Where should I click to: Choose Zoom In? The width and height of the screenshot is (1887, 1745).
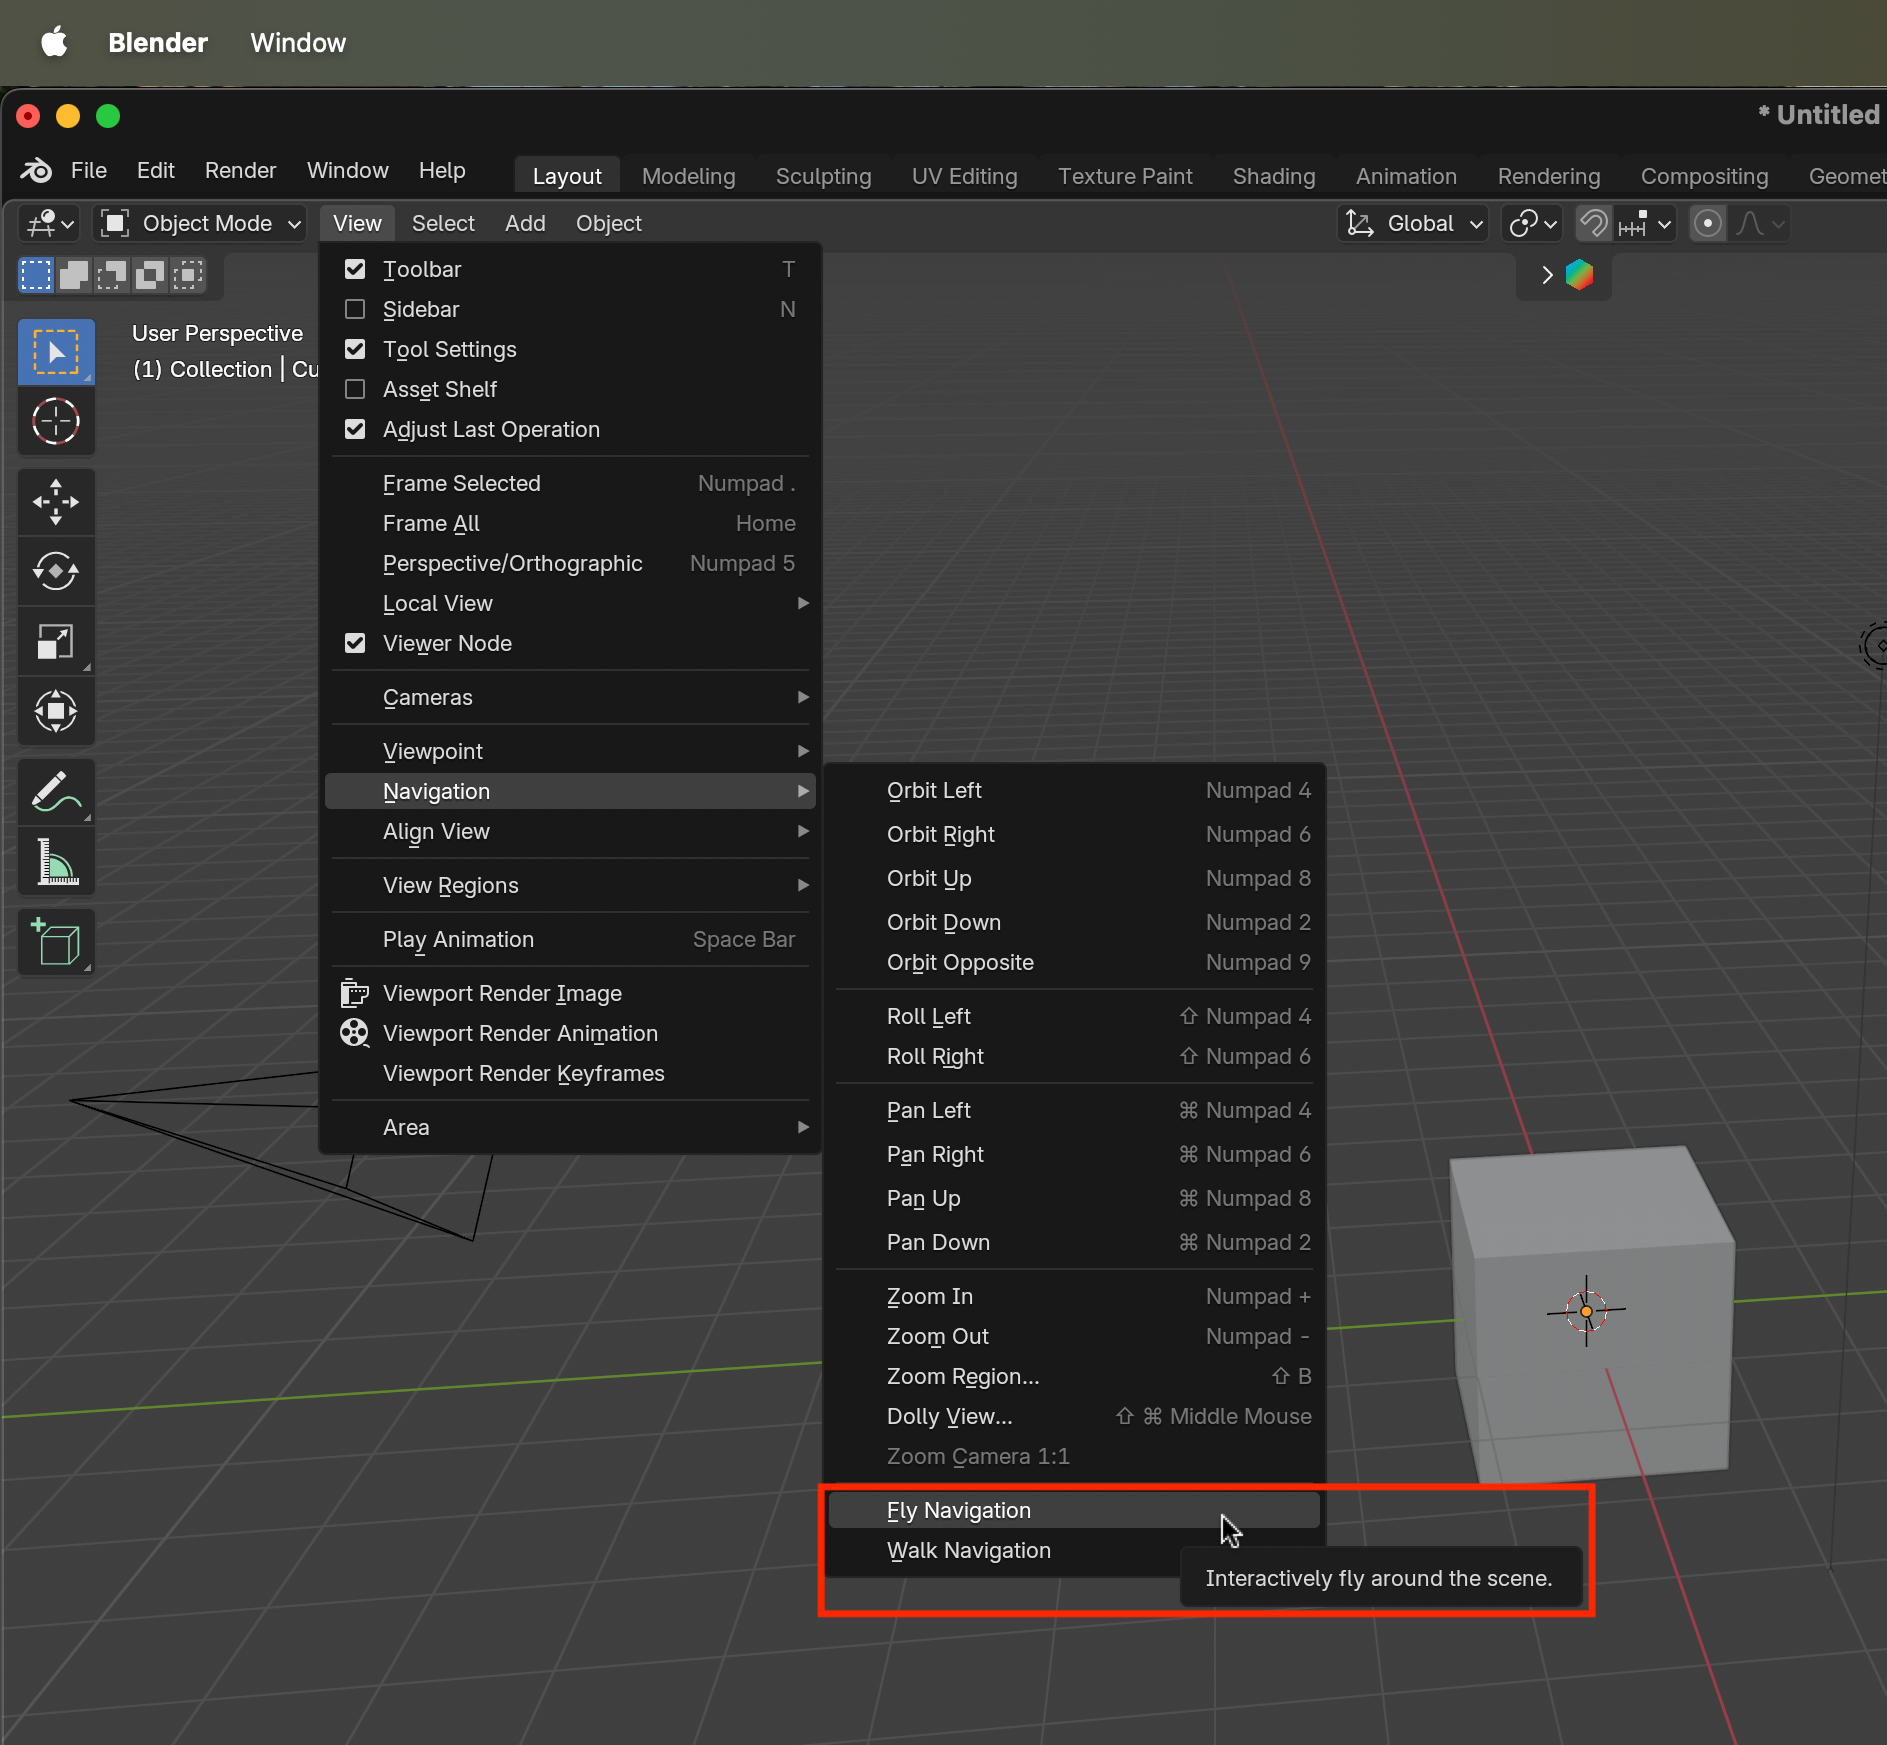point(1074,1296)
